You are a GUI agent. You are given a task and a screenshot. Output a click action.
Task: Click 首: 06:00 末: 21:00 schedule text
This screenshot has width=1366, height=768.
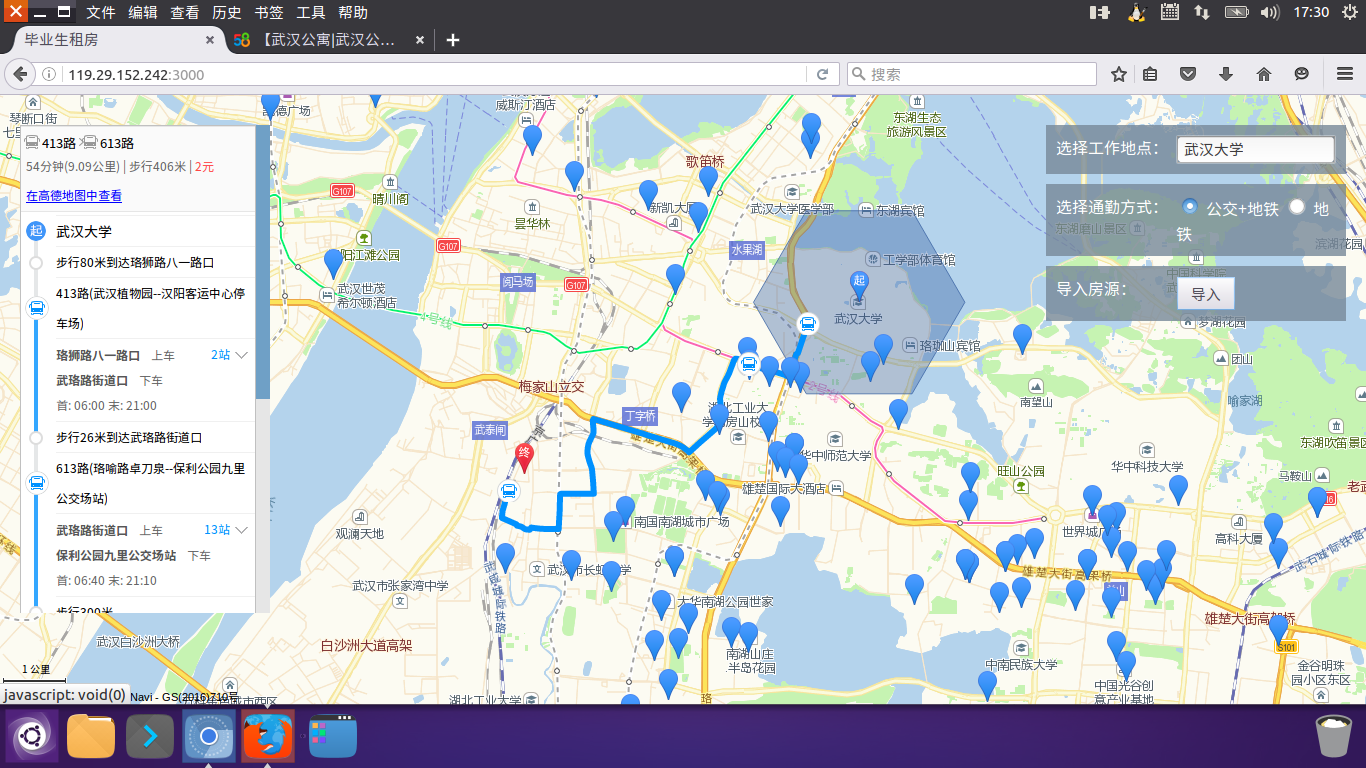point(106,406)
